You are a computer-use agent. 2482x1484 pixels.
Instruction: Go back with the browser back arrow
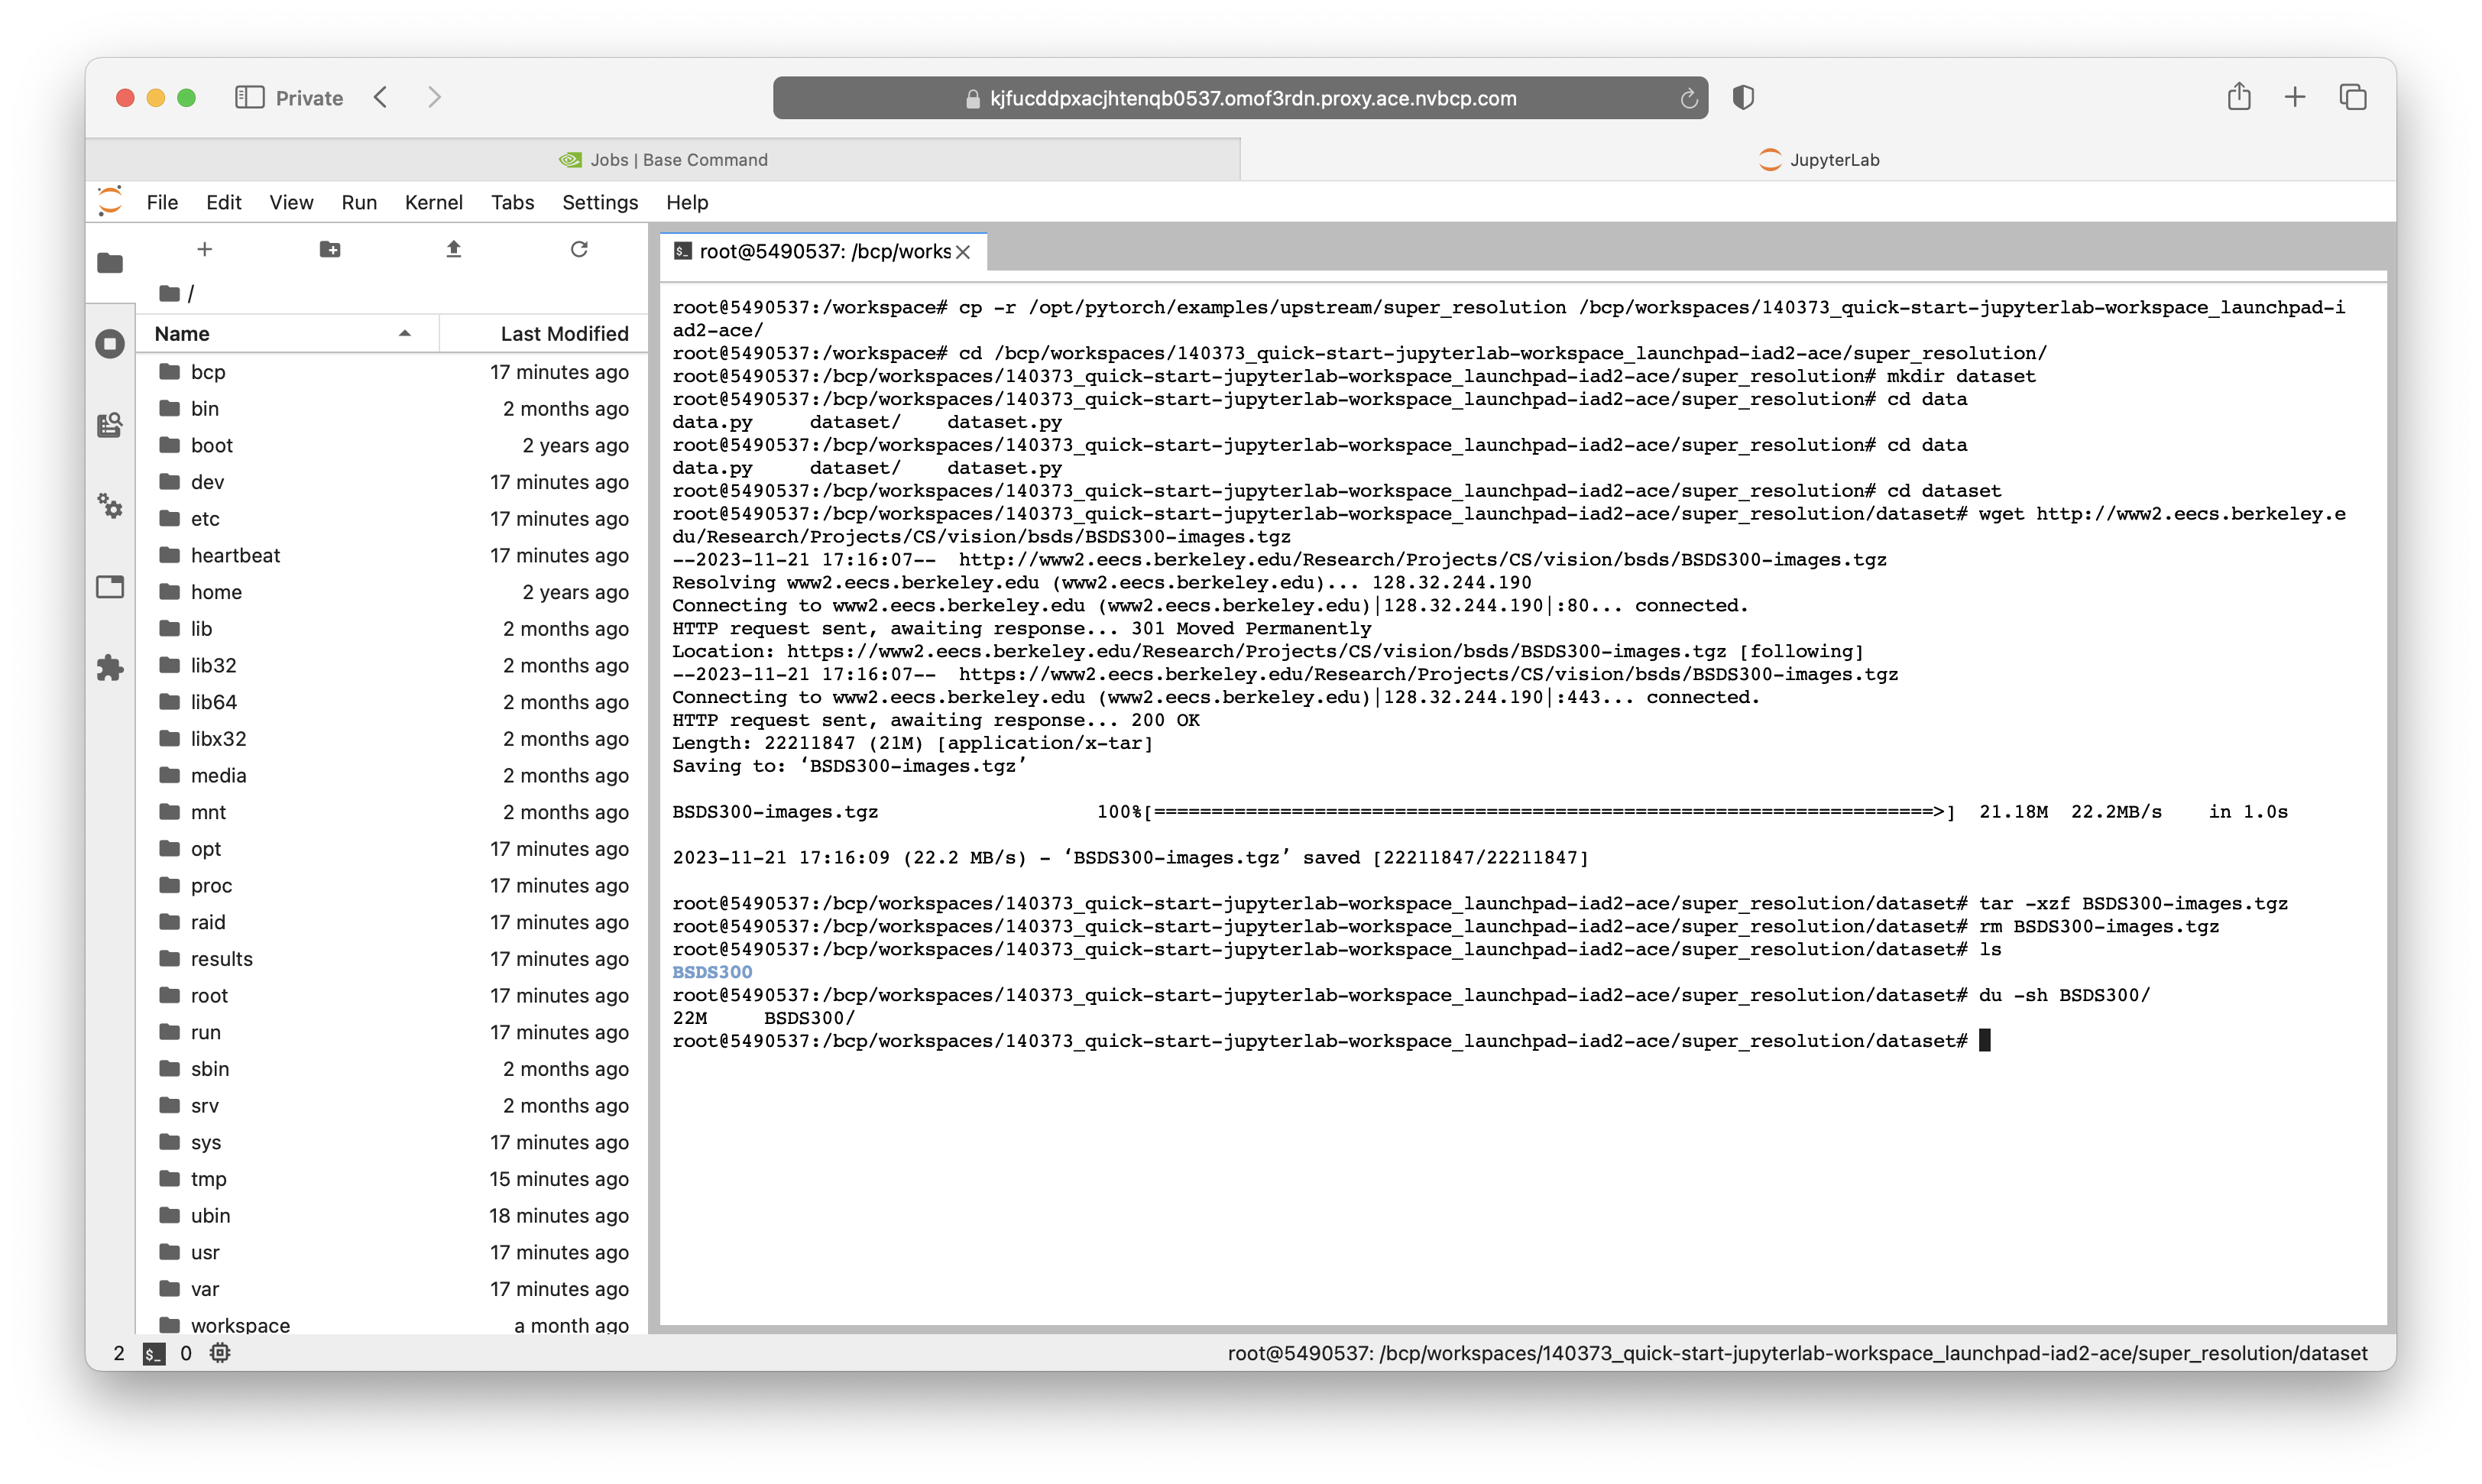pos(381,97)
